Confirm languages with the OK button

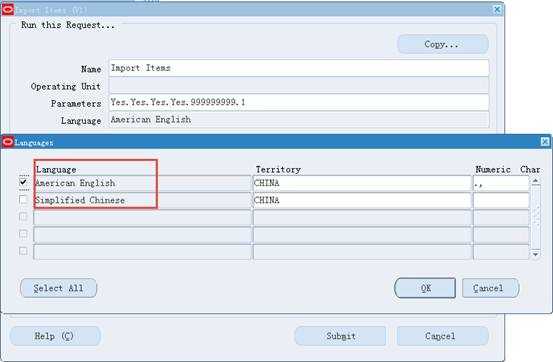[425, 288]
